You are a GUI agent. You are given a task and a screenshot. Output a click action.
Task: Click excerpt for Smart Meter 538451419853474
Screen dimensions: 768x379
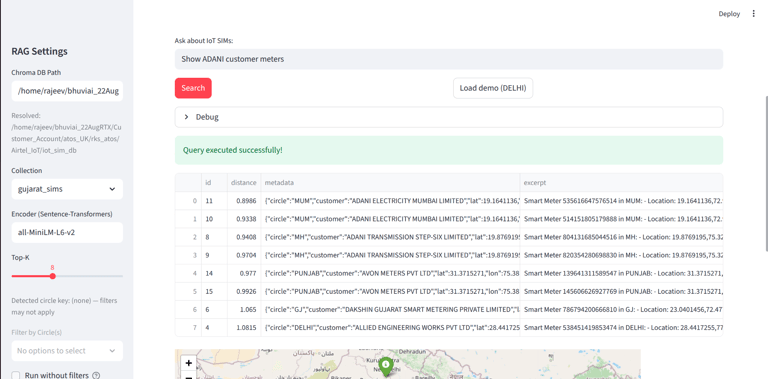[x=621, y=328]
